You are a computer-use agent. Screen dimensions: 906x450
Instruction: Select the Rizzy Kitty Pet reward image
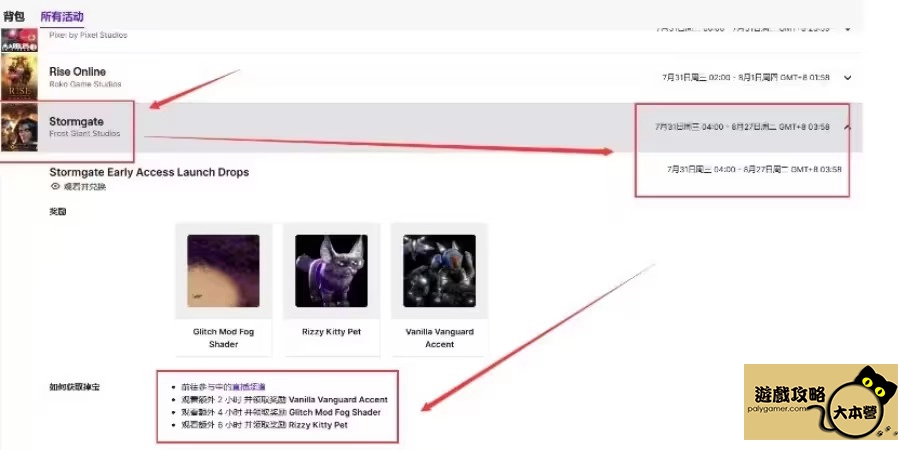click(x=331, y=270)
